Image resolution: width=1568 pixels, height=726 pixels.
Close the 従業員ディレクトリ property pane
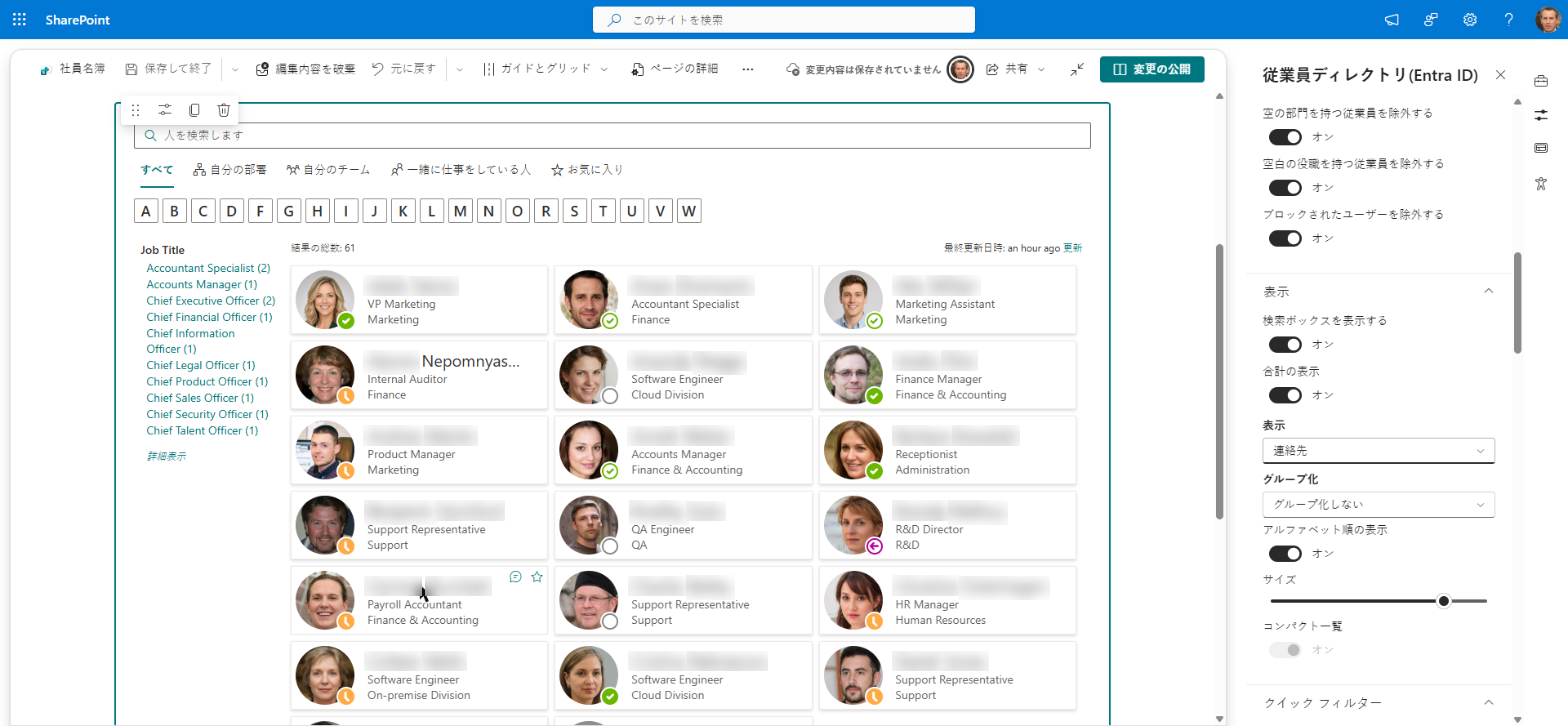pos(1500,75)
